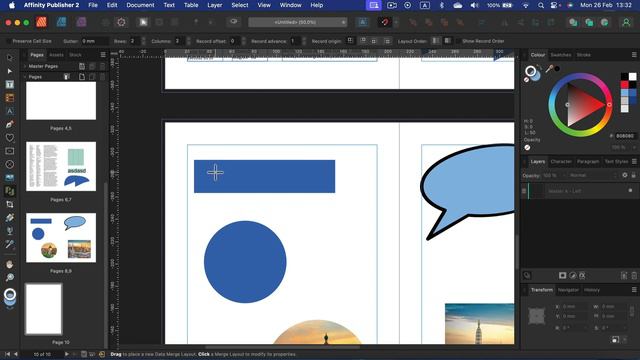The width and height of the screenshot is (640, 360).
Task: Click the add pixel layer icon
Action: click(624, 276)
